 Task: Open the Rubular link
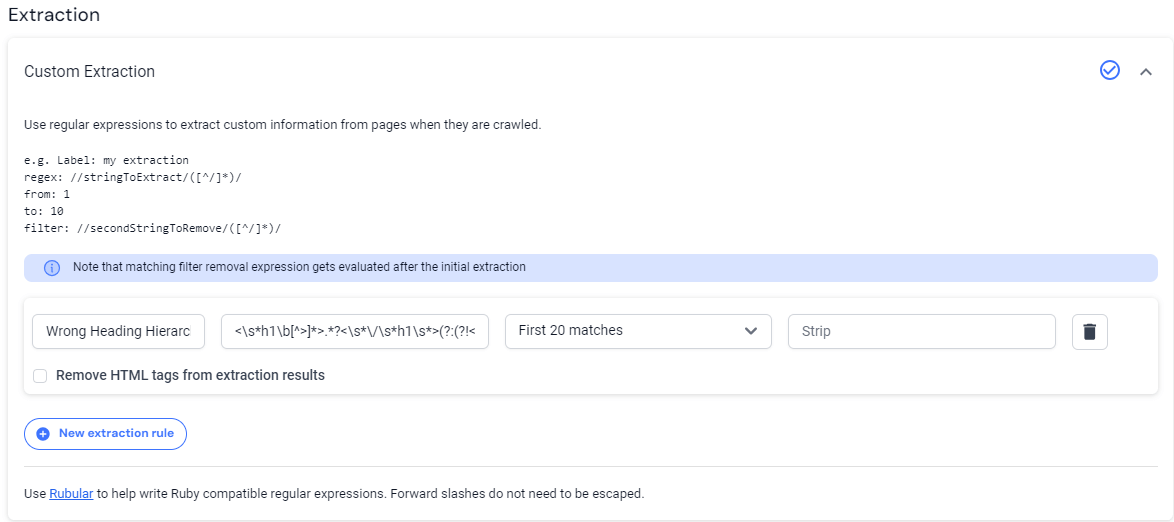pyautogui.click(x=71, y=493)
